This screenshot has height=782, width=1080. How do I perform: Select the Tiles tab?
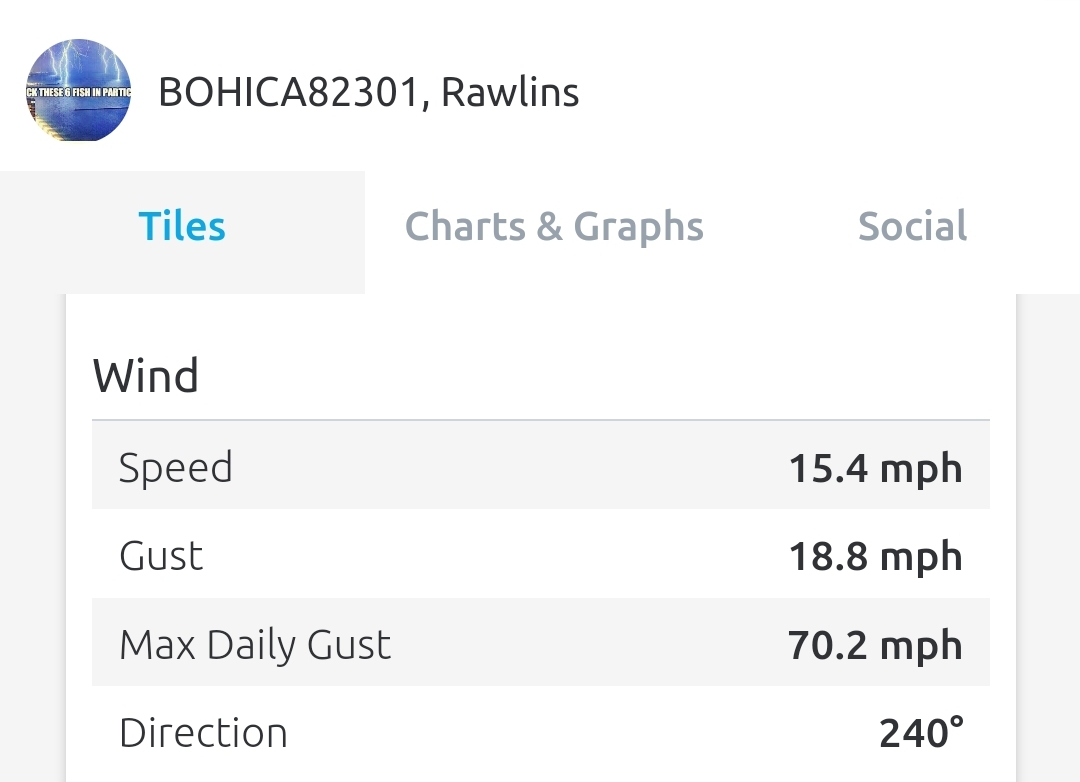pyautogui.click(x=182, y=227)
